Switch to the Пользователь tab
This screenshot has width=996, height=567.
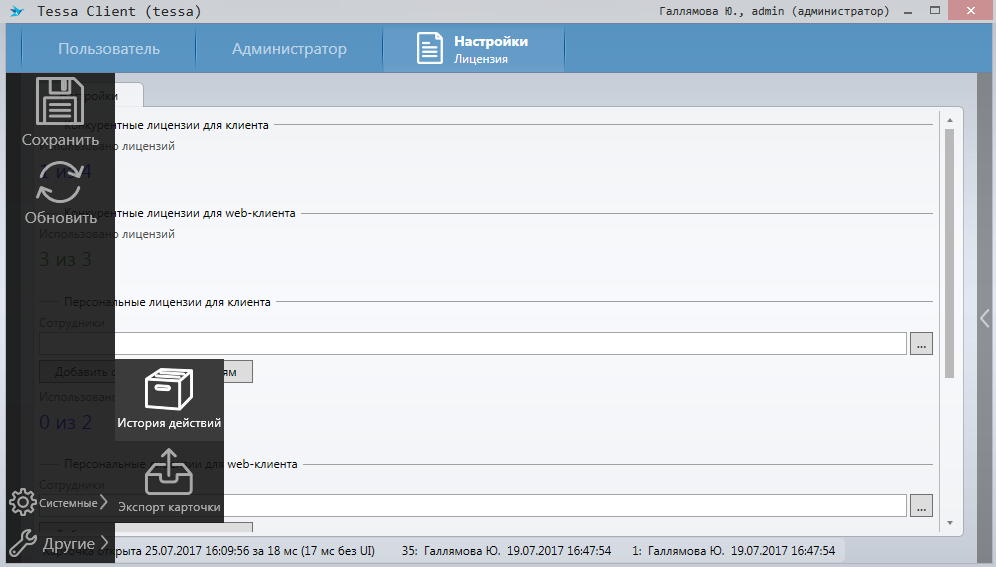coord(108,49)
